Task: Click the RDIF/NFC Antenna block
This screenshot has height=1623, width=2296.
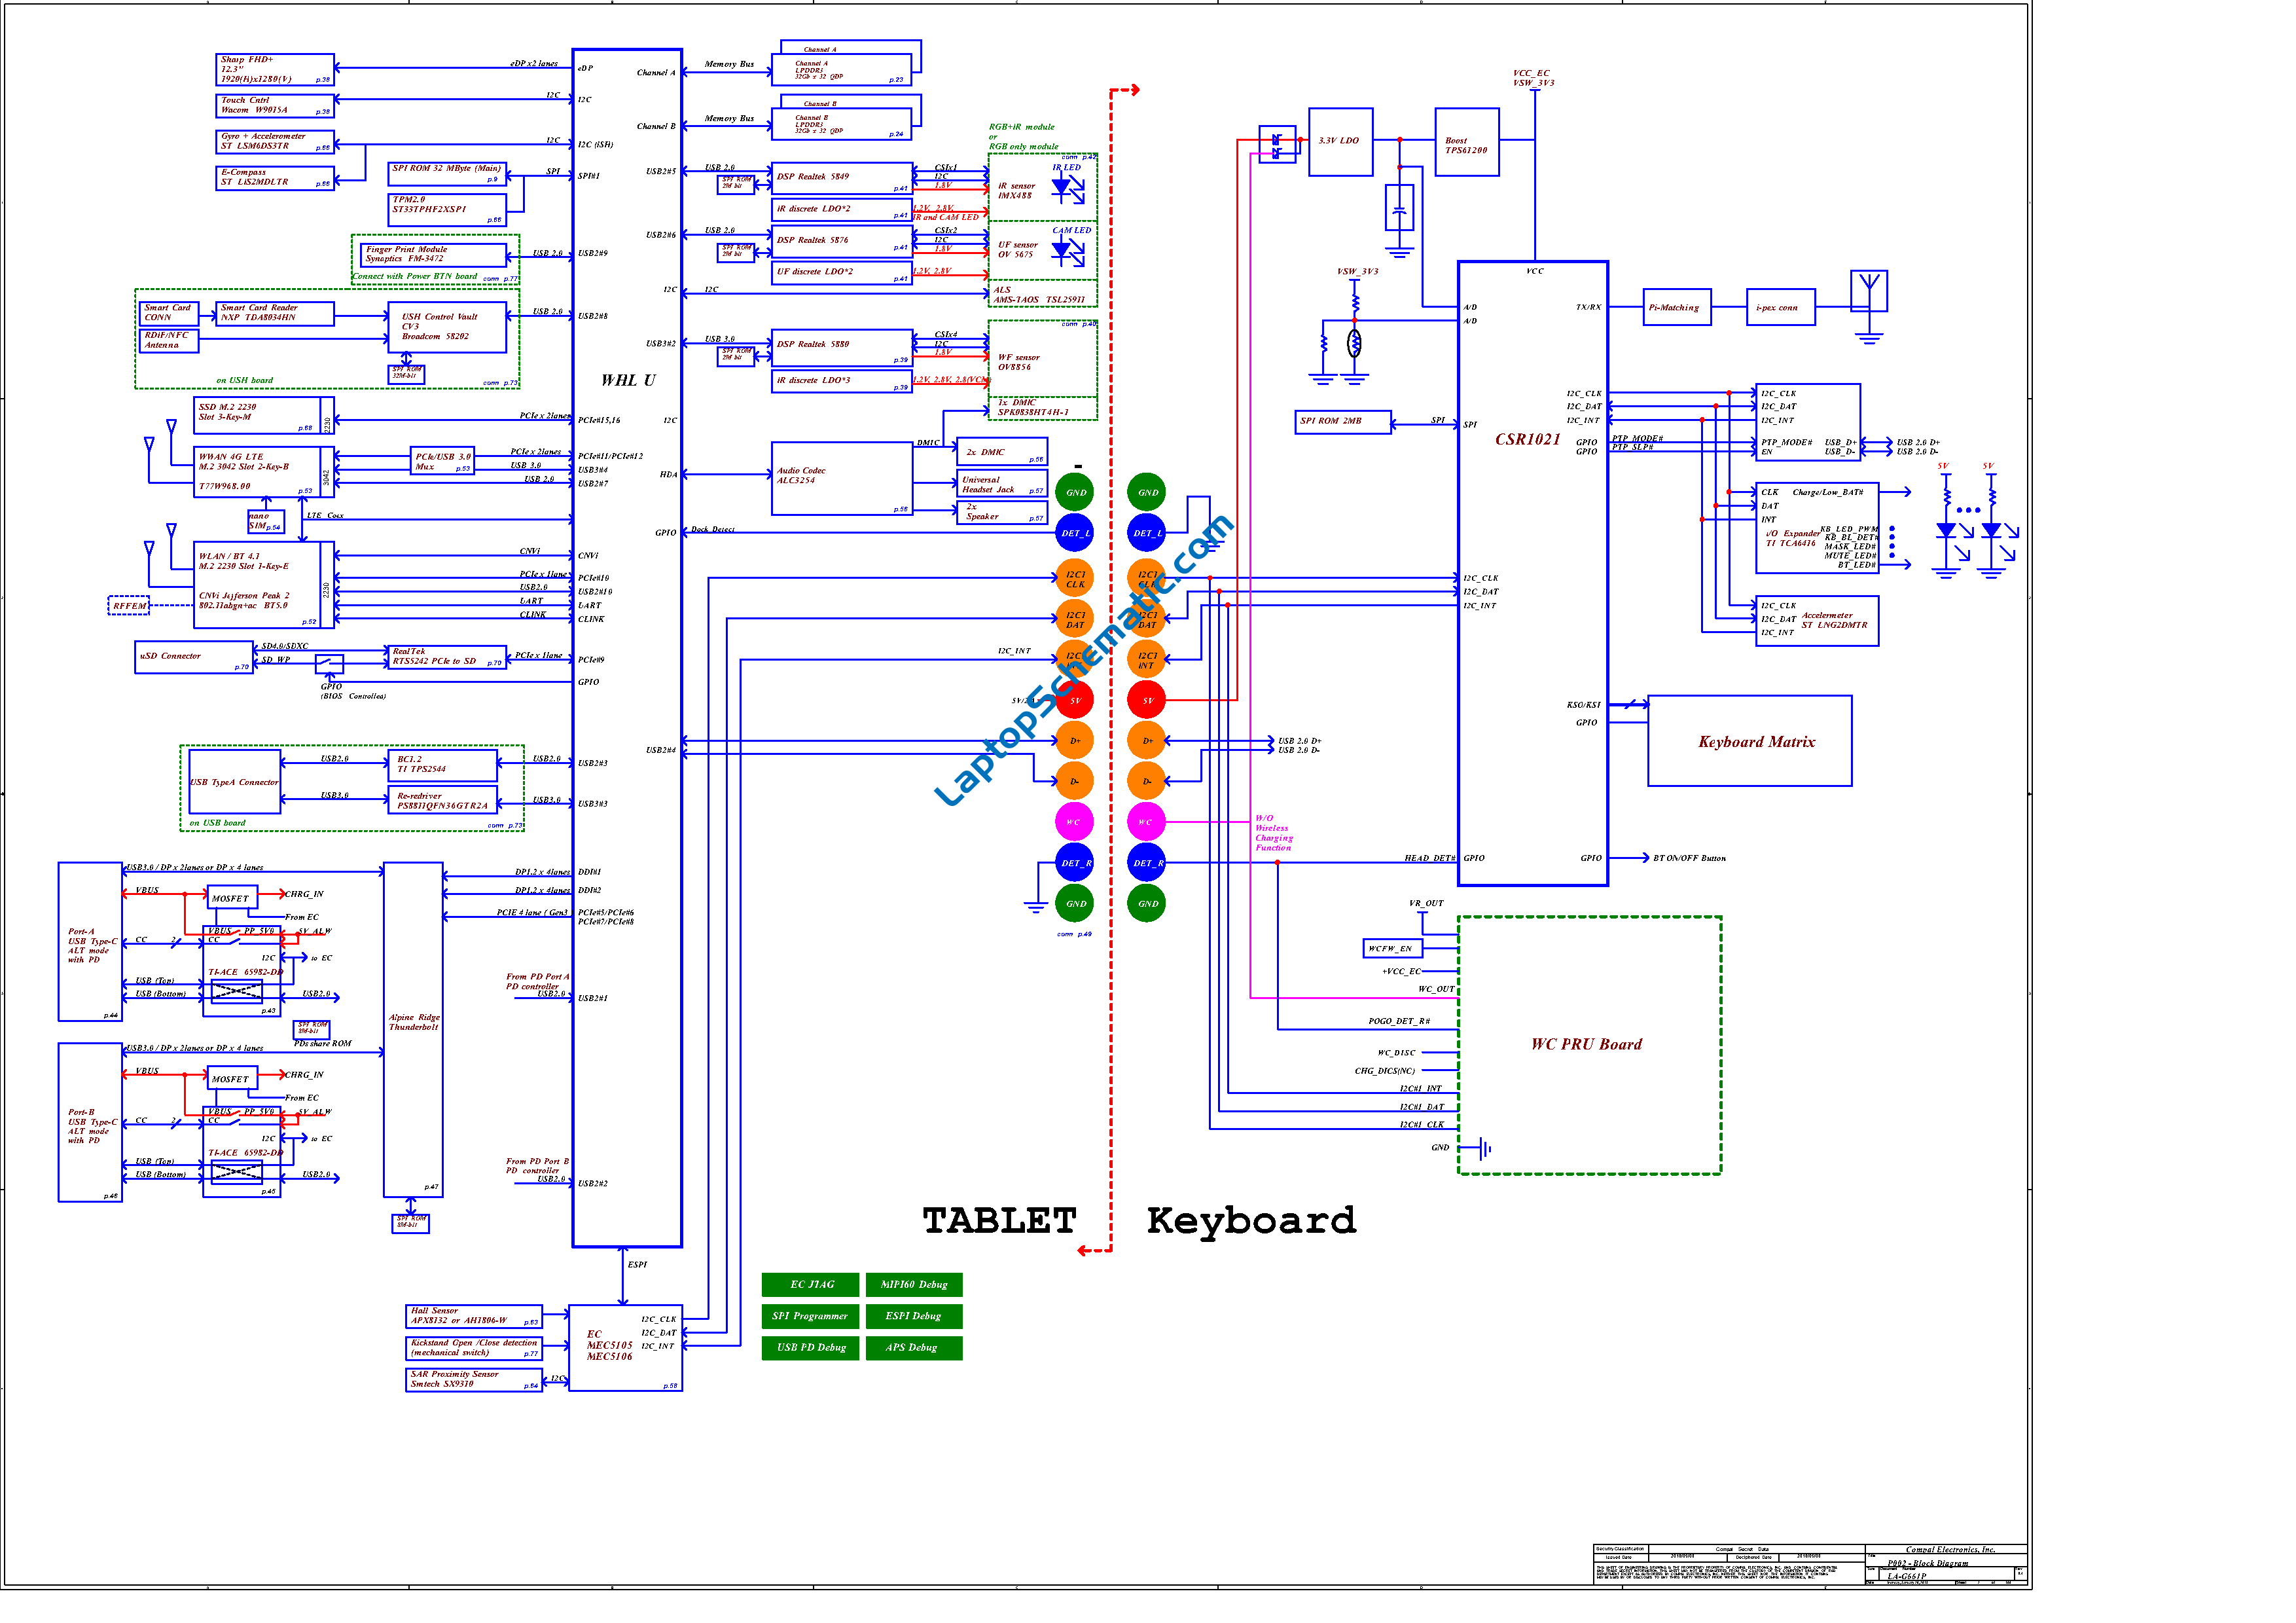Action: [169, 341]
